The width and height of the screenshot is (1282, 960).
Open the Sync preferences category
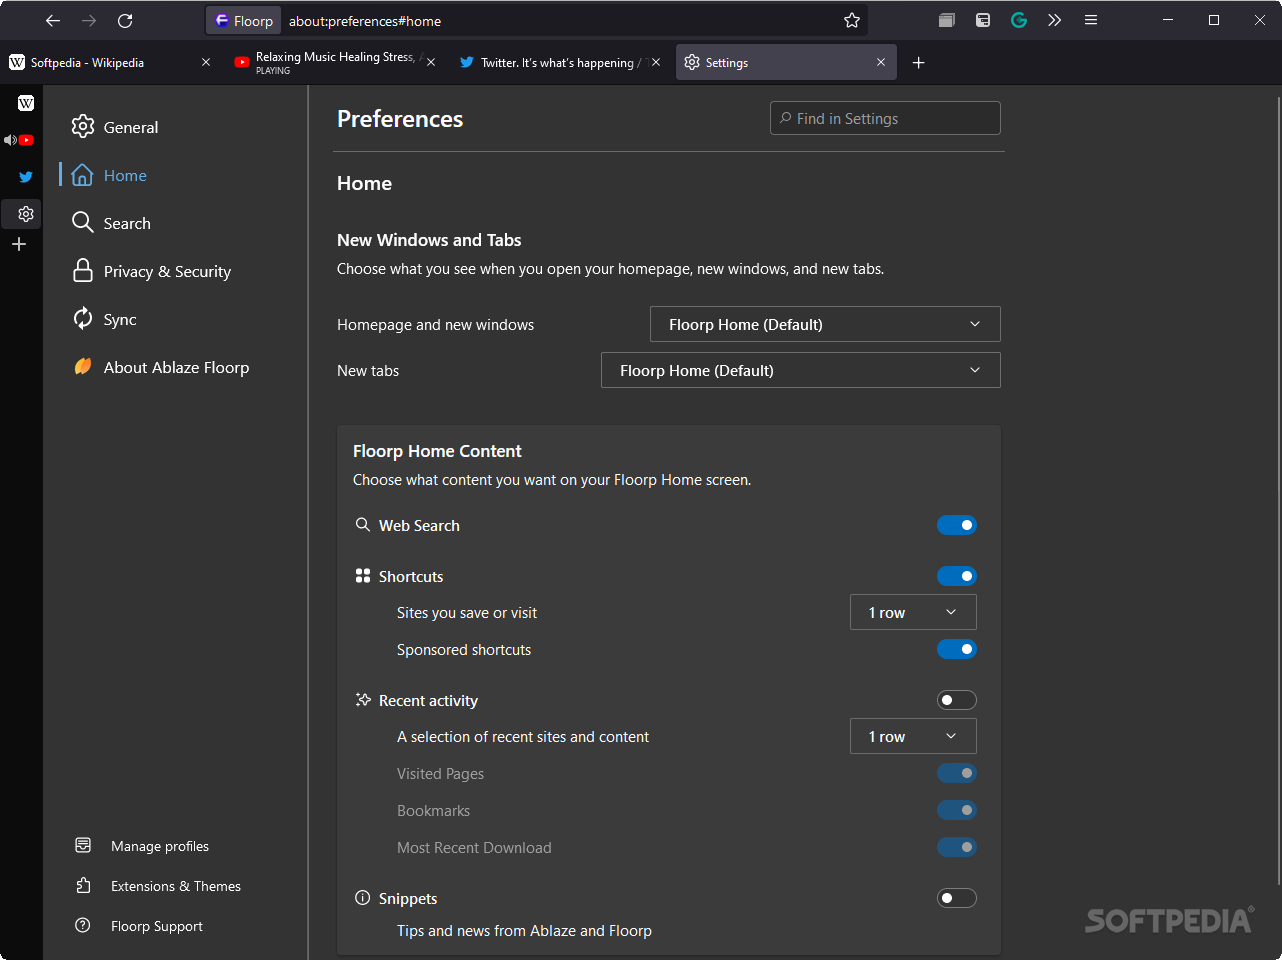click(104, 319)
